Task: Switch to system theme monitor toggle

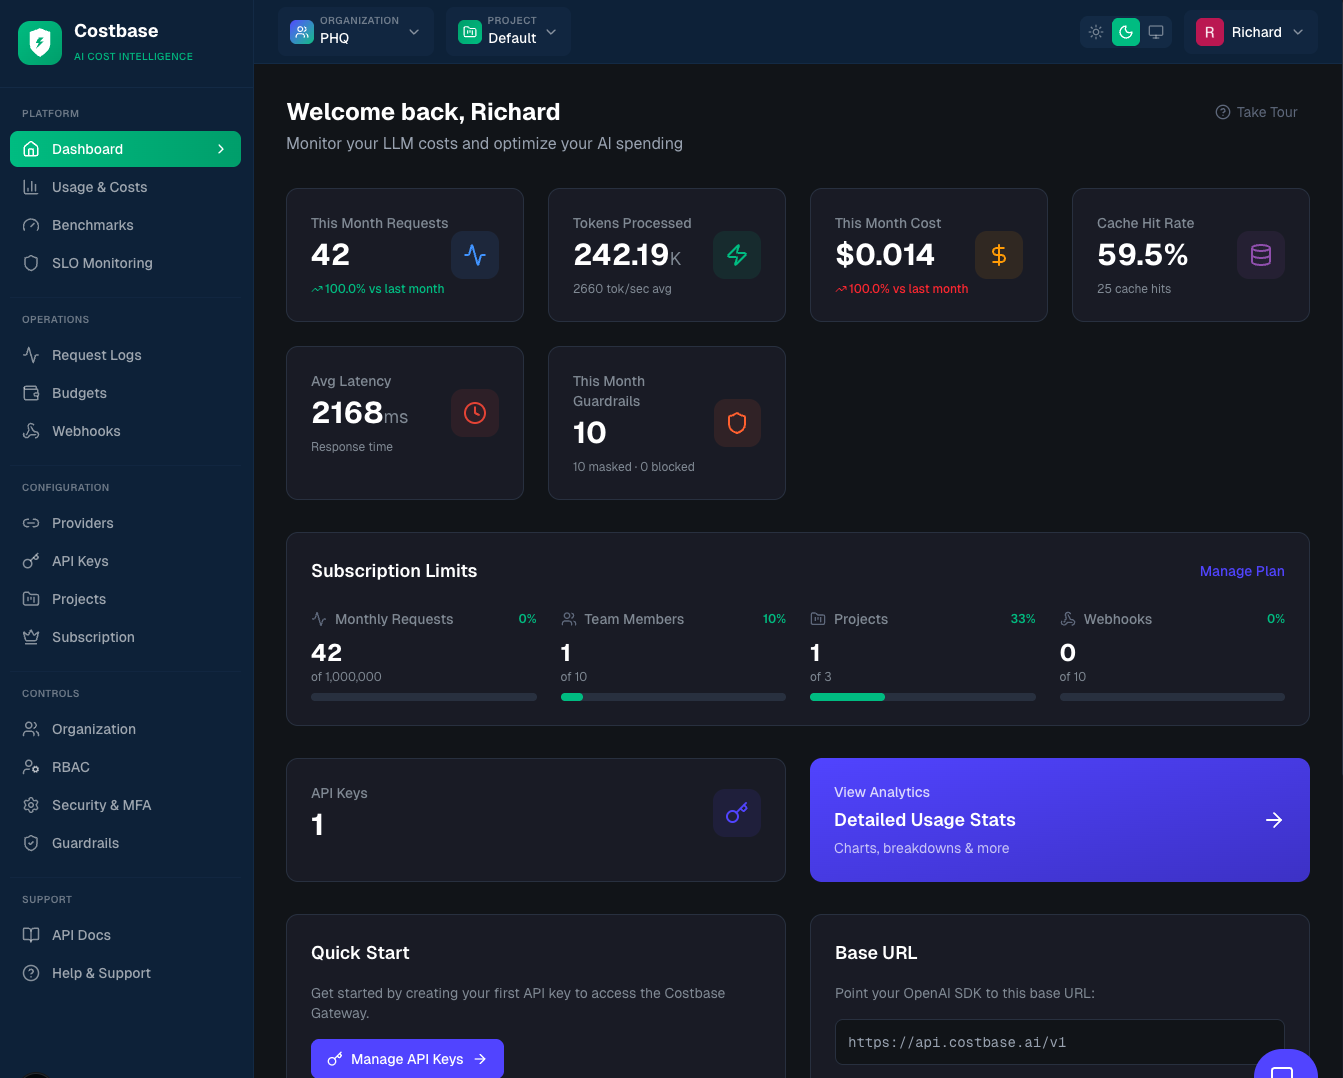Action: (x=1156, y=32)
